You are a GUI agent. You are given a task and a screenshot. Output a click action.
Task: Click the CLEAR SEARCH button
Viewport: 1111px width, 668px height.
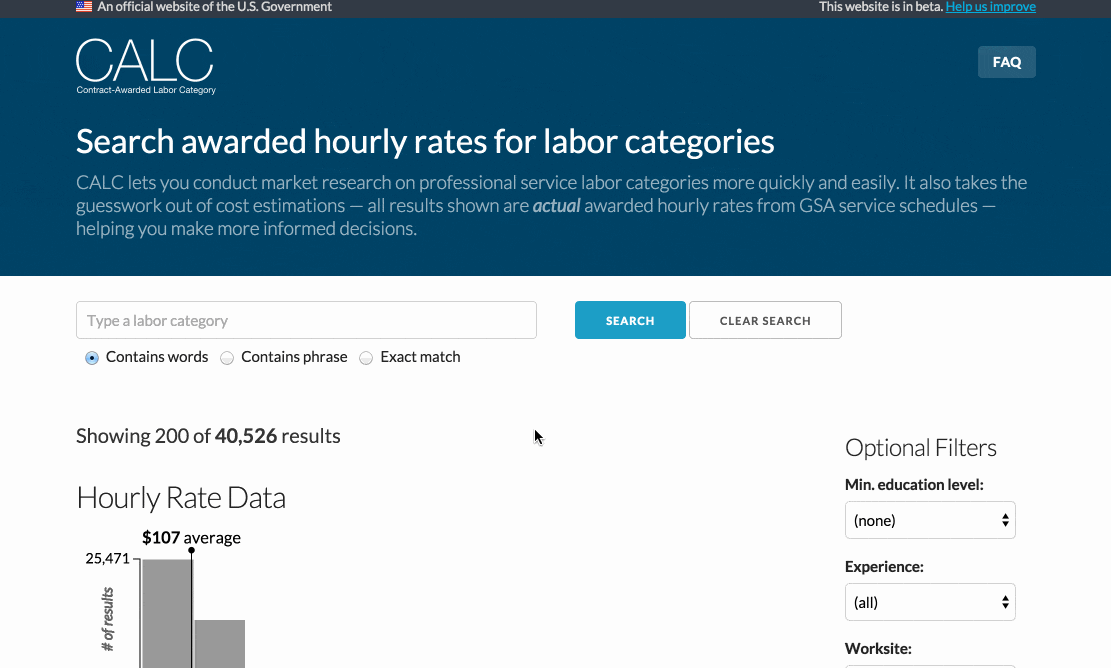point(765,321)
